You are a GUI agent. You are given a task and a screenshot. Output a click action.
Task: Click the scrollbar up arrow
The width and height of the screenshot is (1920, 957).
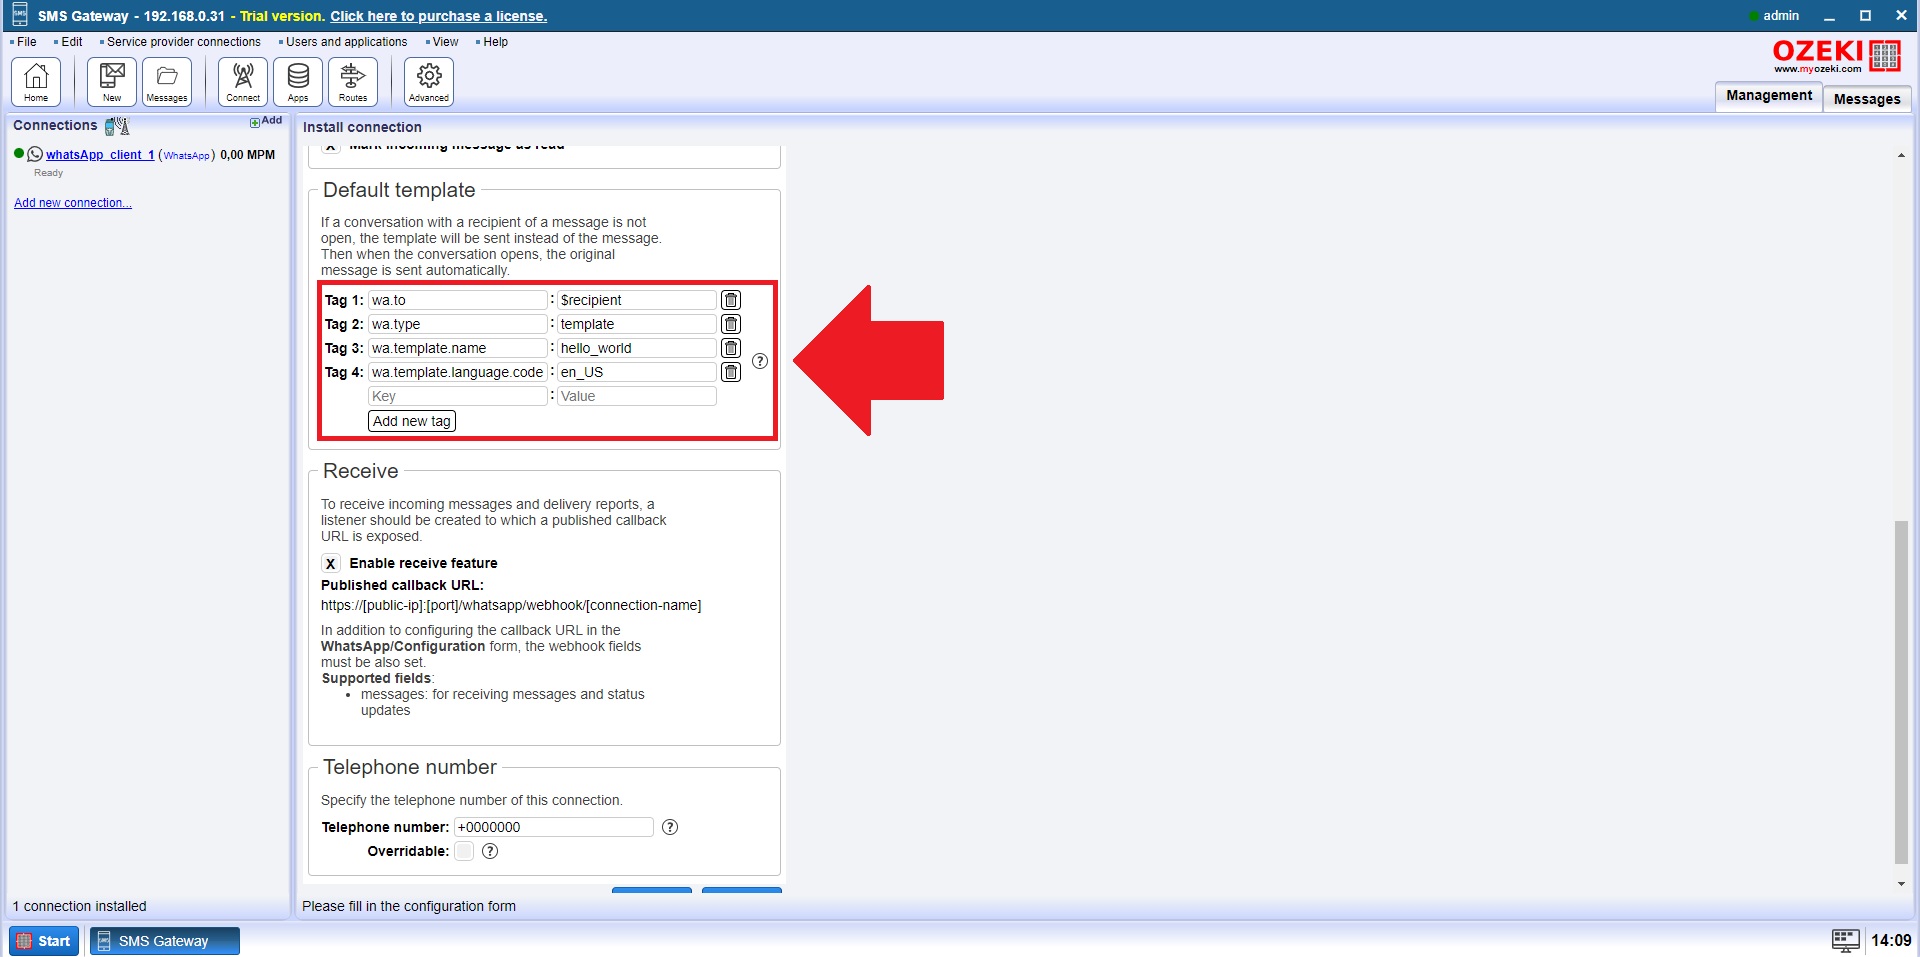tap(1901, 155)
